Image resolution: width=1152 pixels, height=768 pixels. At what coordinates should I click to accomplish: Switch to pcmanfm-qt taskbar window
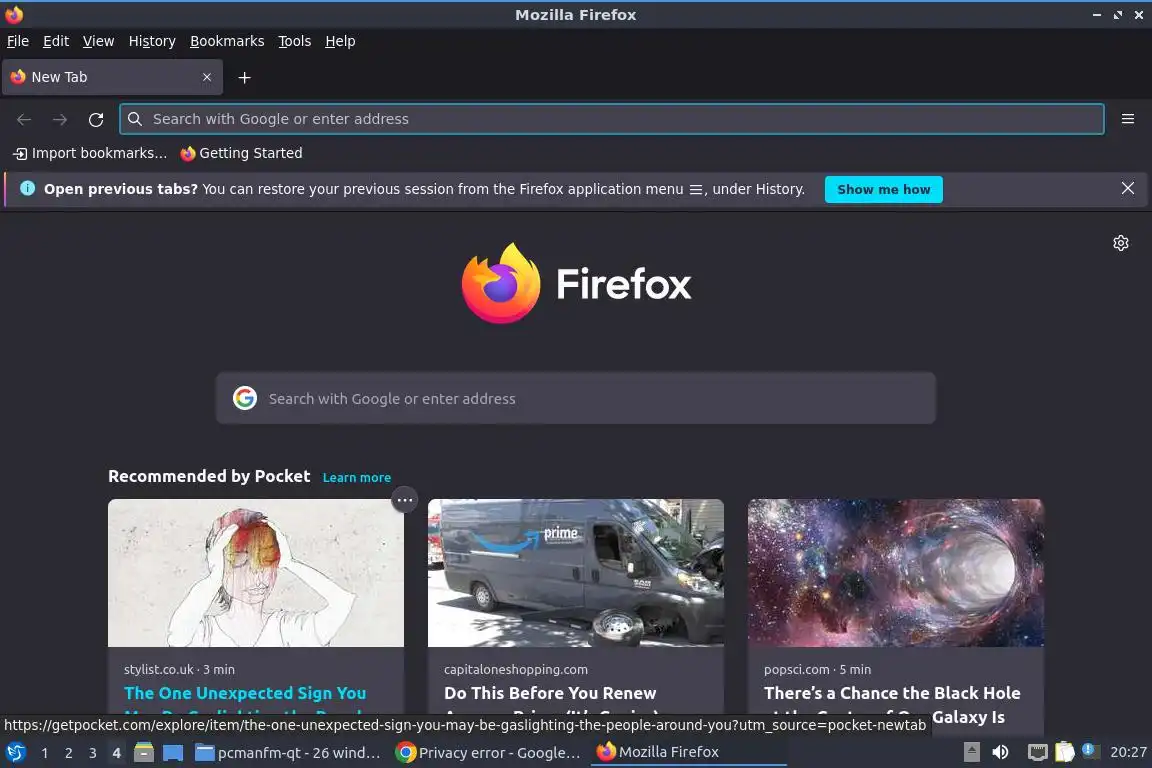tap(288, 752)
